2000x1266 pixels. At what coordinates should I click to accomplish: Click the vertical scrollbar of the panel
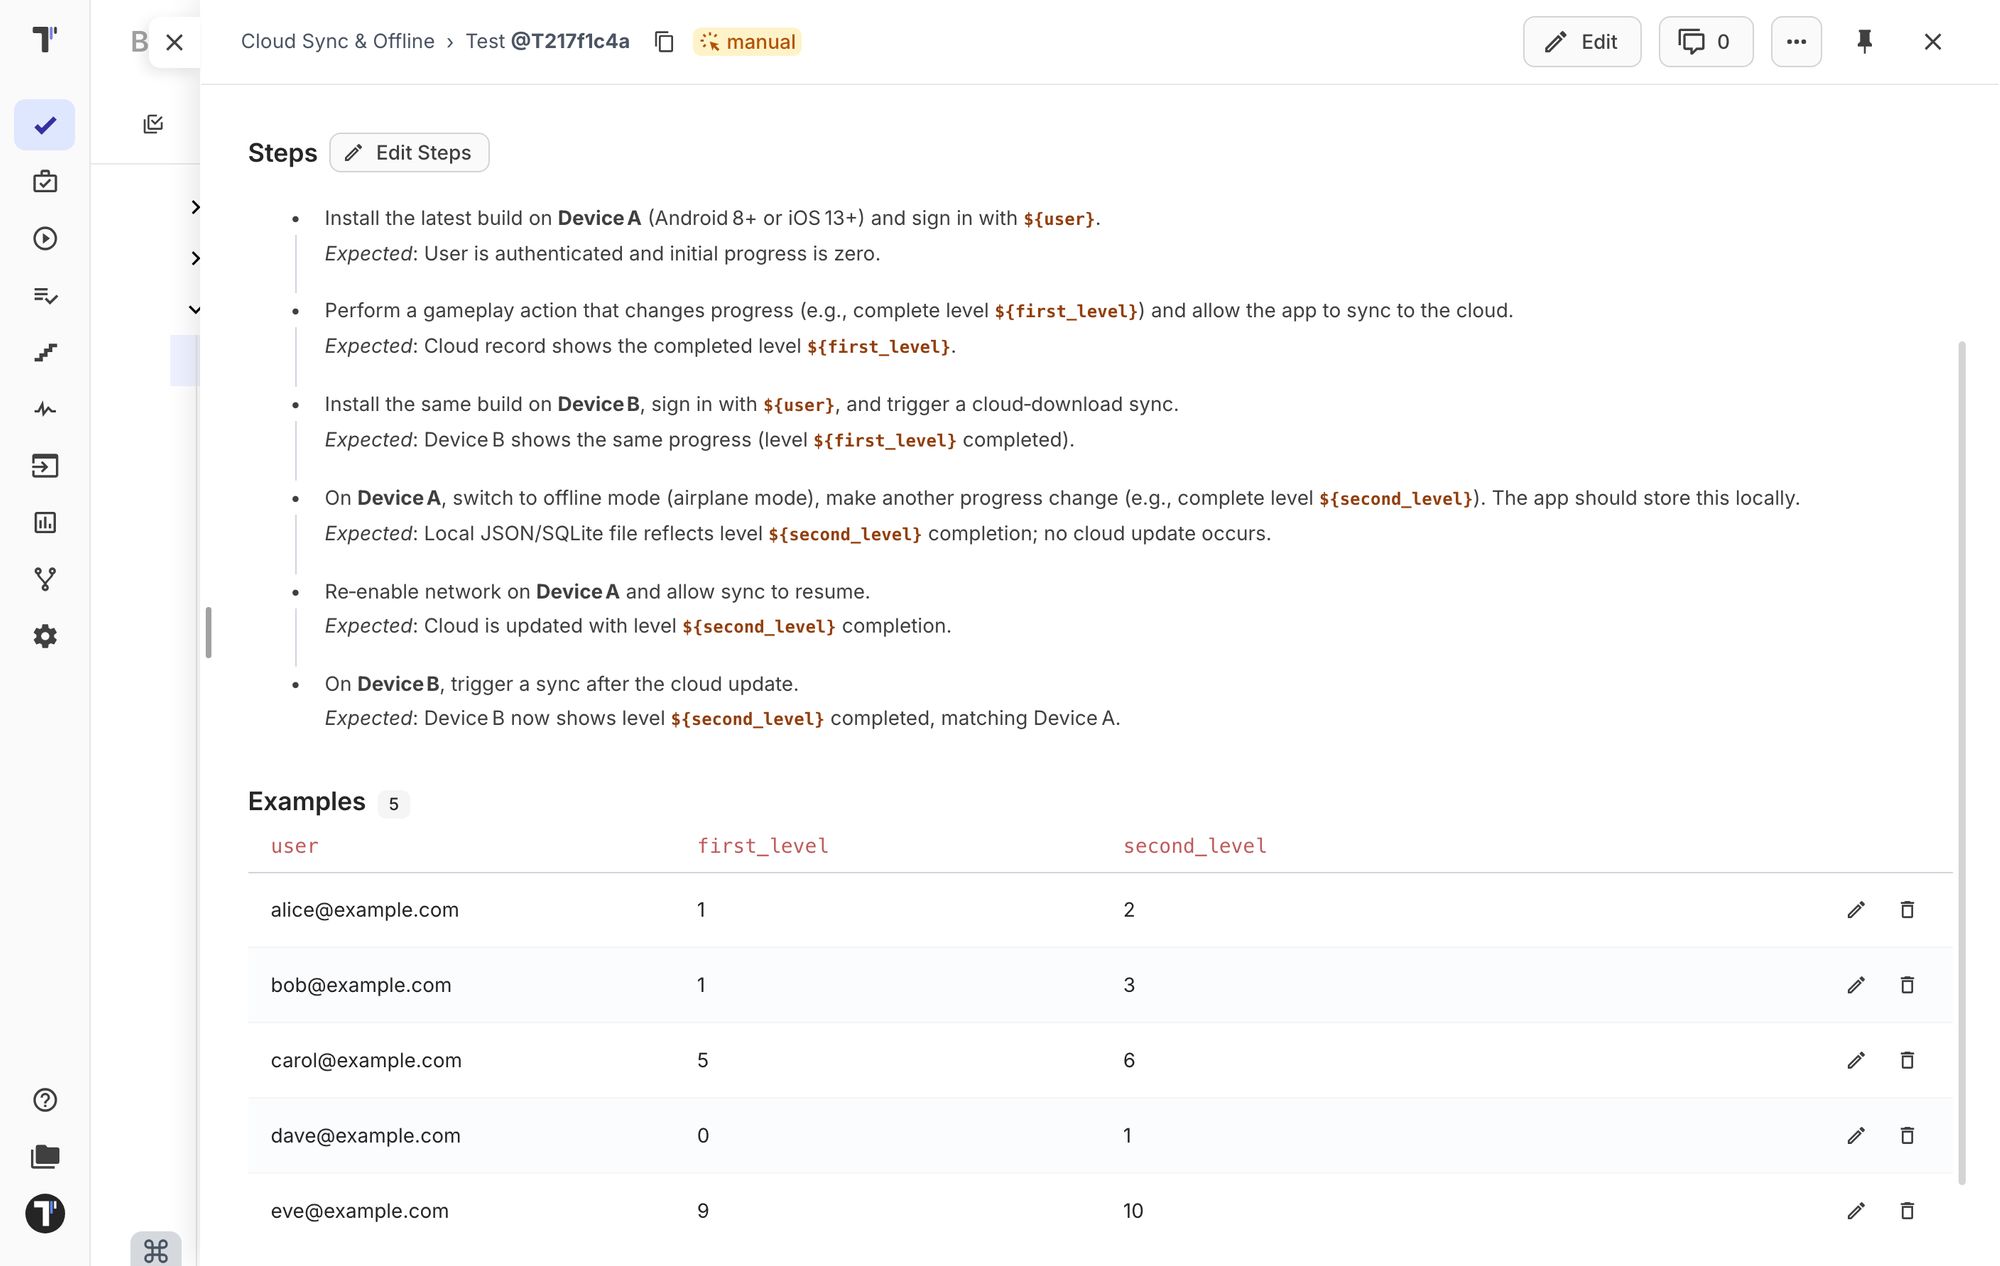point(1962,763)
